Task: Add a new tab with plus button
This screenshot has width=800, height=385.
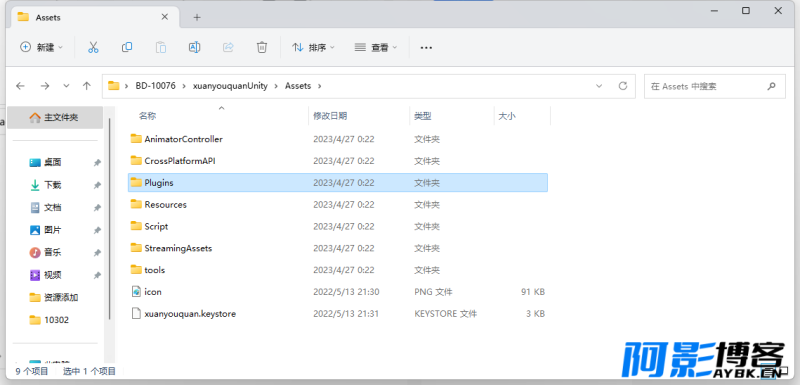Action: point(197,17)
